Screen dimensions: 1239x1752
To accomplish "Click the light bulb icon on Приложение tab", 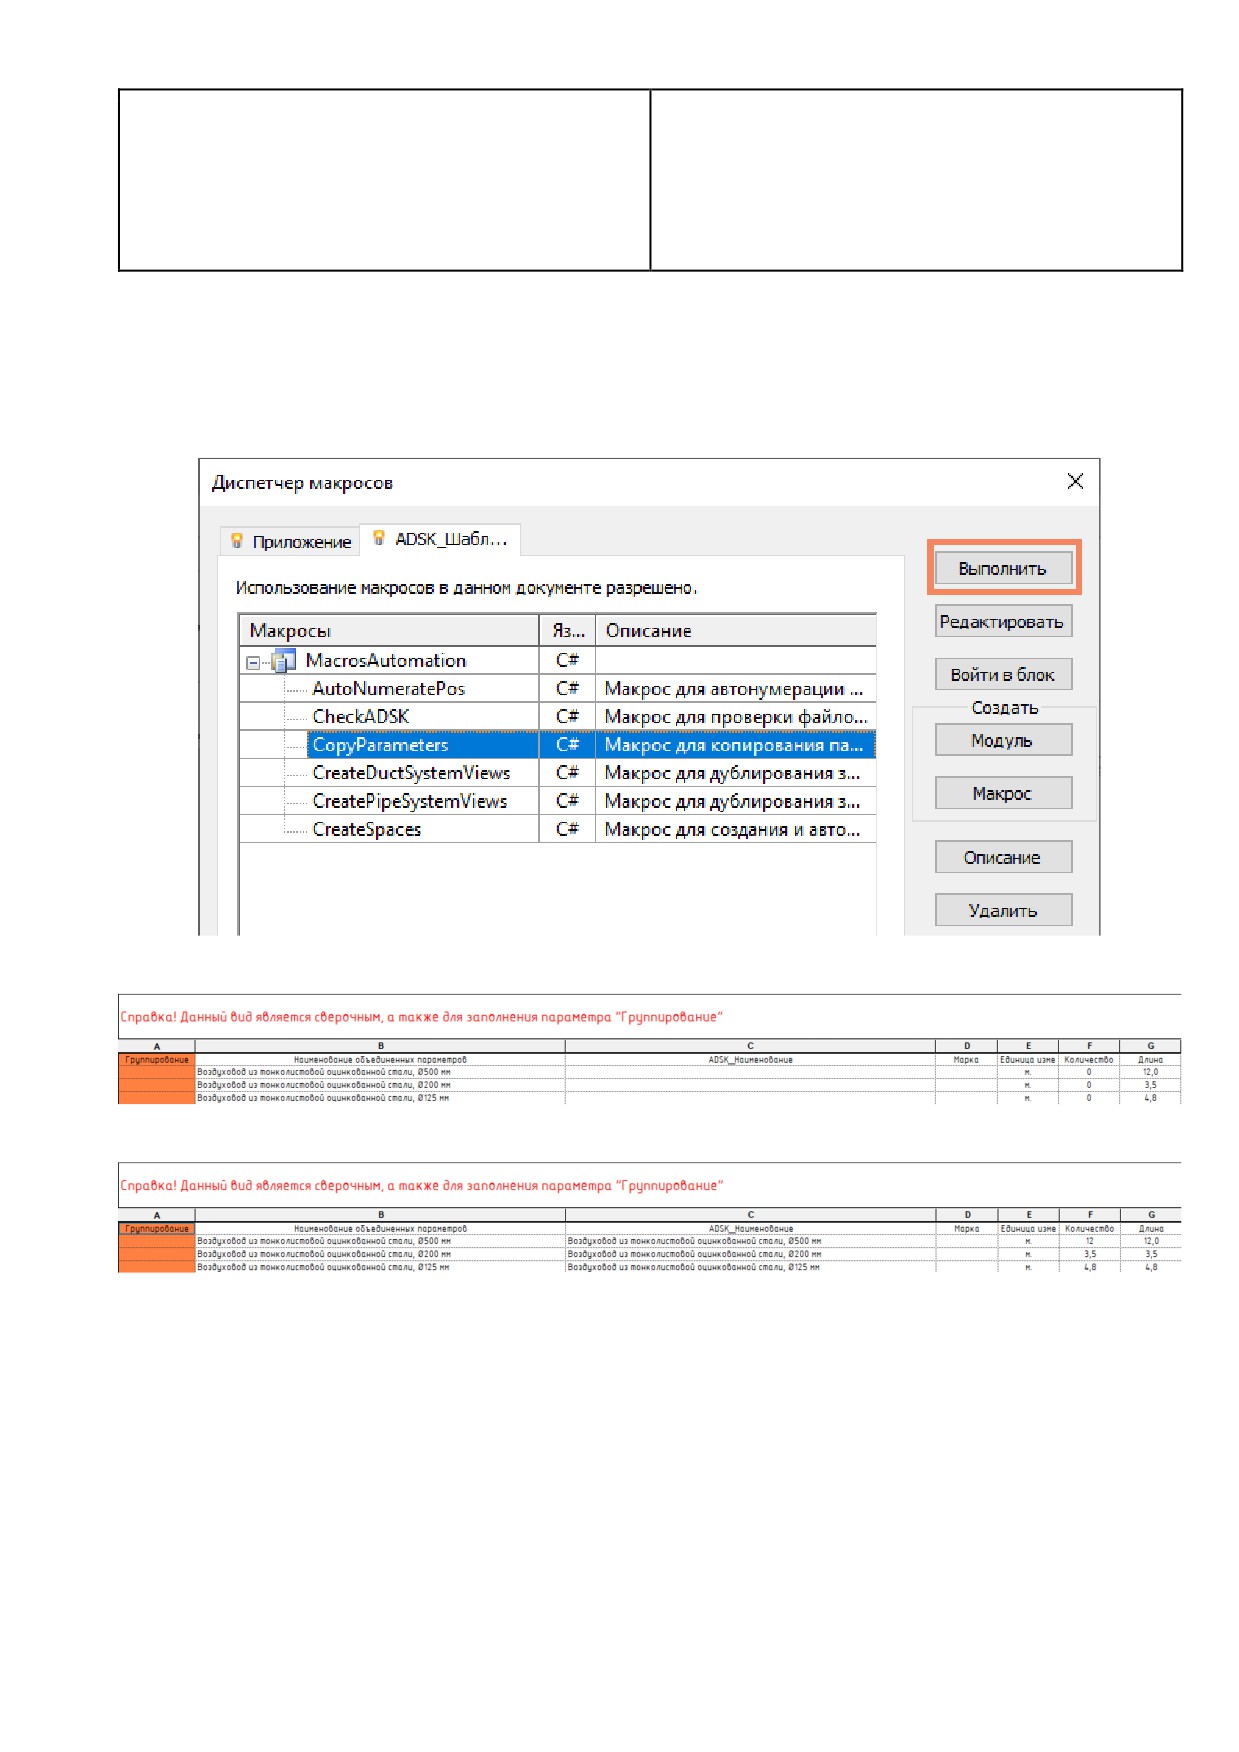I will pyautogui.click(x=237, y=541).
